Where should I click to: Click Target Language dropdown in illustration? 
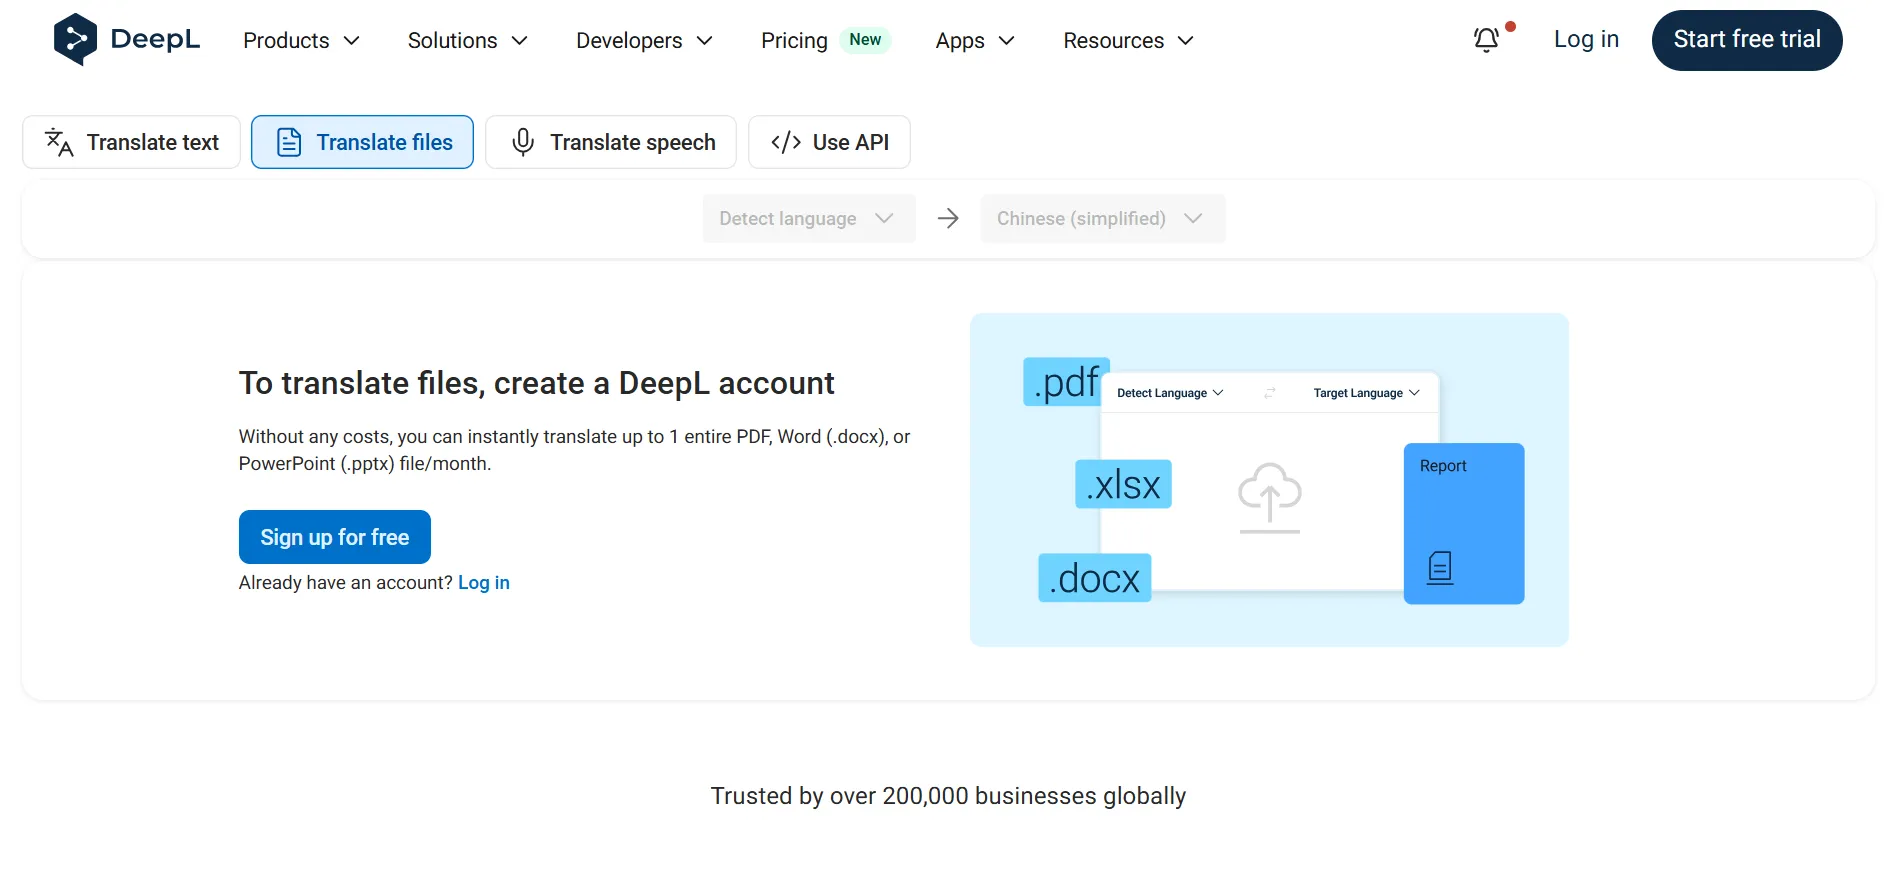tap(1366, 393)
